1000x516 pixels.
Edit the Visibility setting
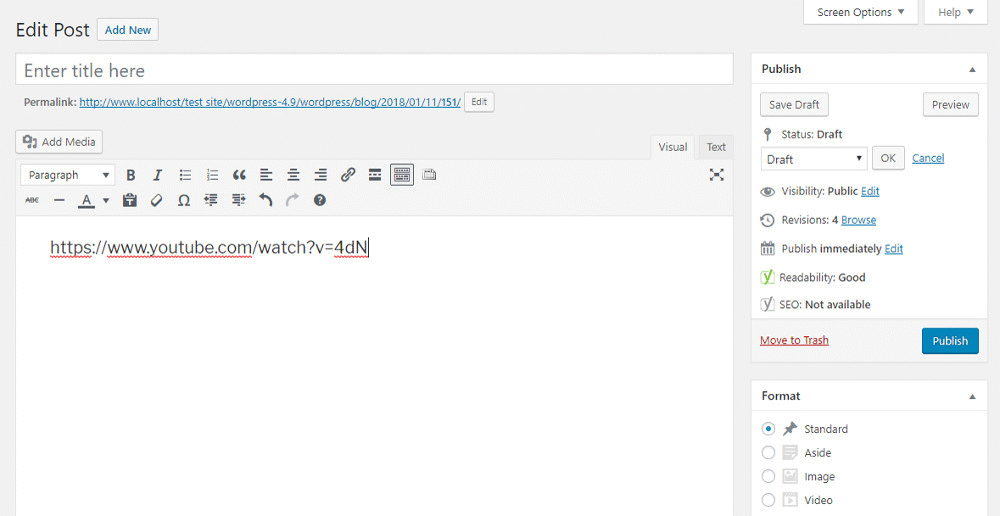point(870,191)
